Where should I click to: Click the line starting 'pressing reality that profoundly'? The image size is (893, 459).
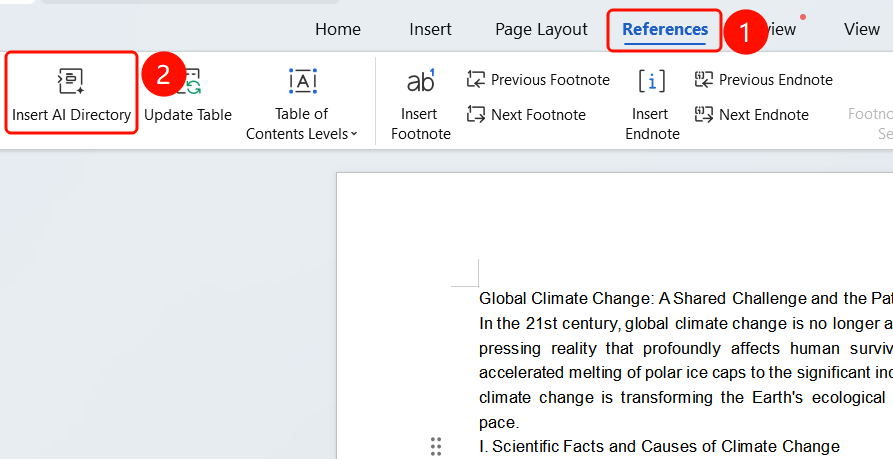pos(686,348)
